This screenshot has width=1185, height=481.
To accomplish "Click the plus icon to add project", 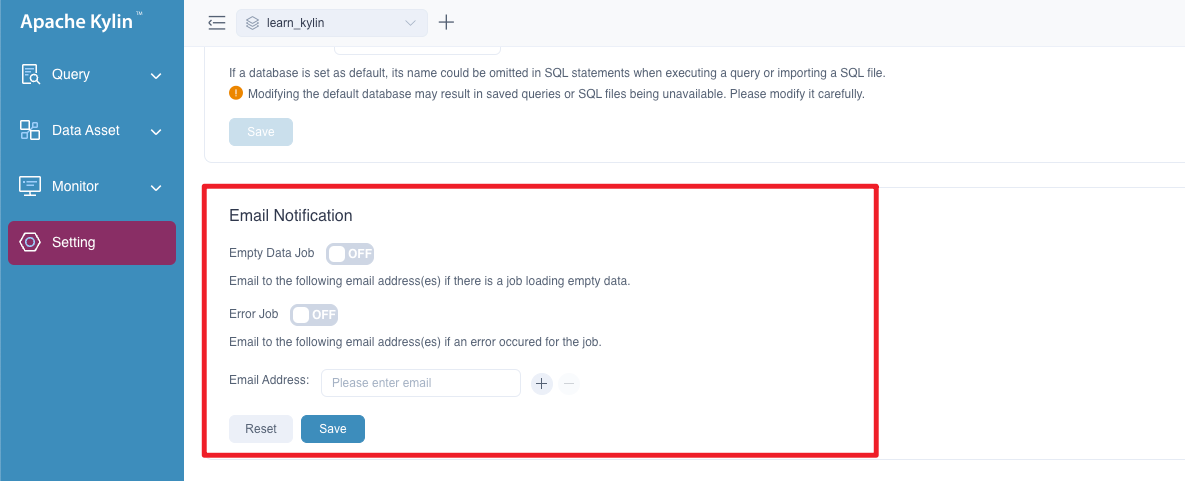I will 447,23.
